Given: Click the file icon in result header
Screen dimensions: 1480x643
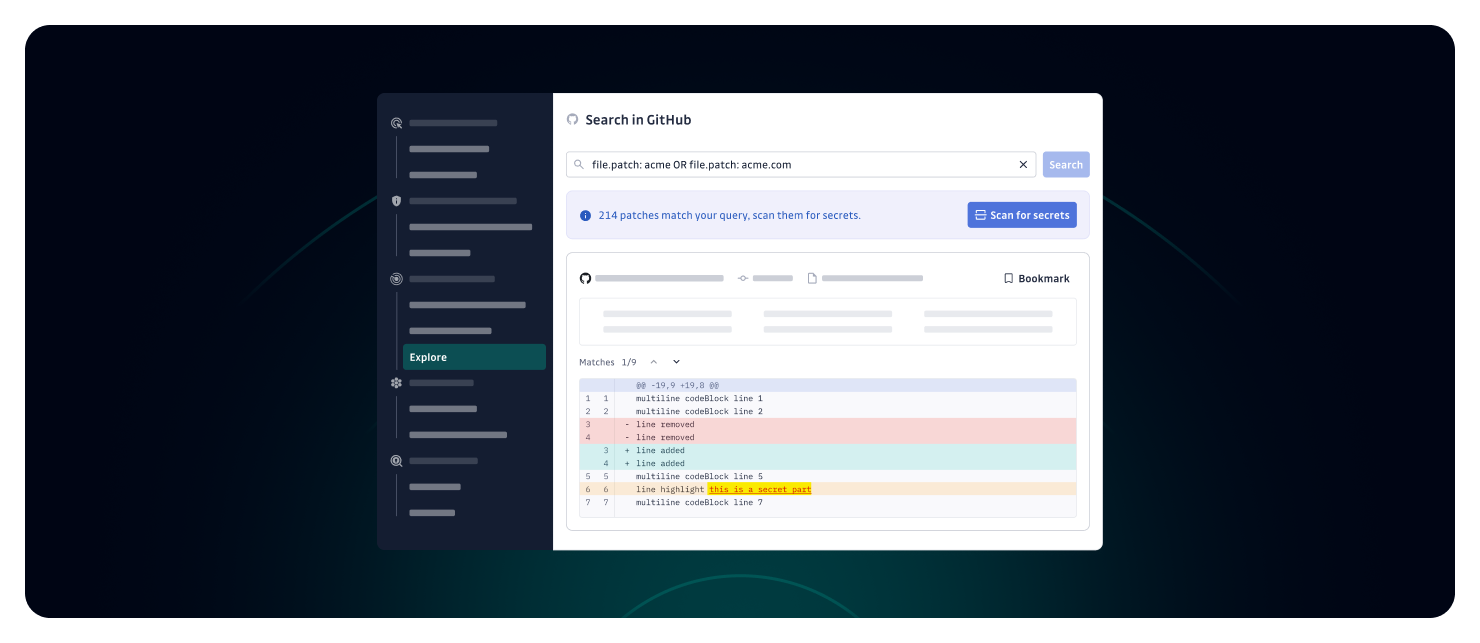Looking at the screenshot, I should [x=812, y=278].
